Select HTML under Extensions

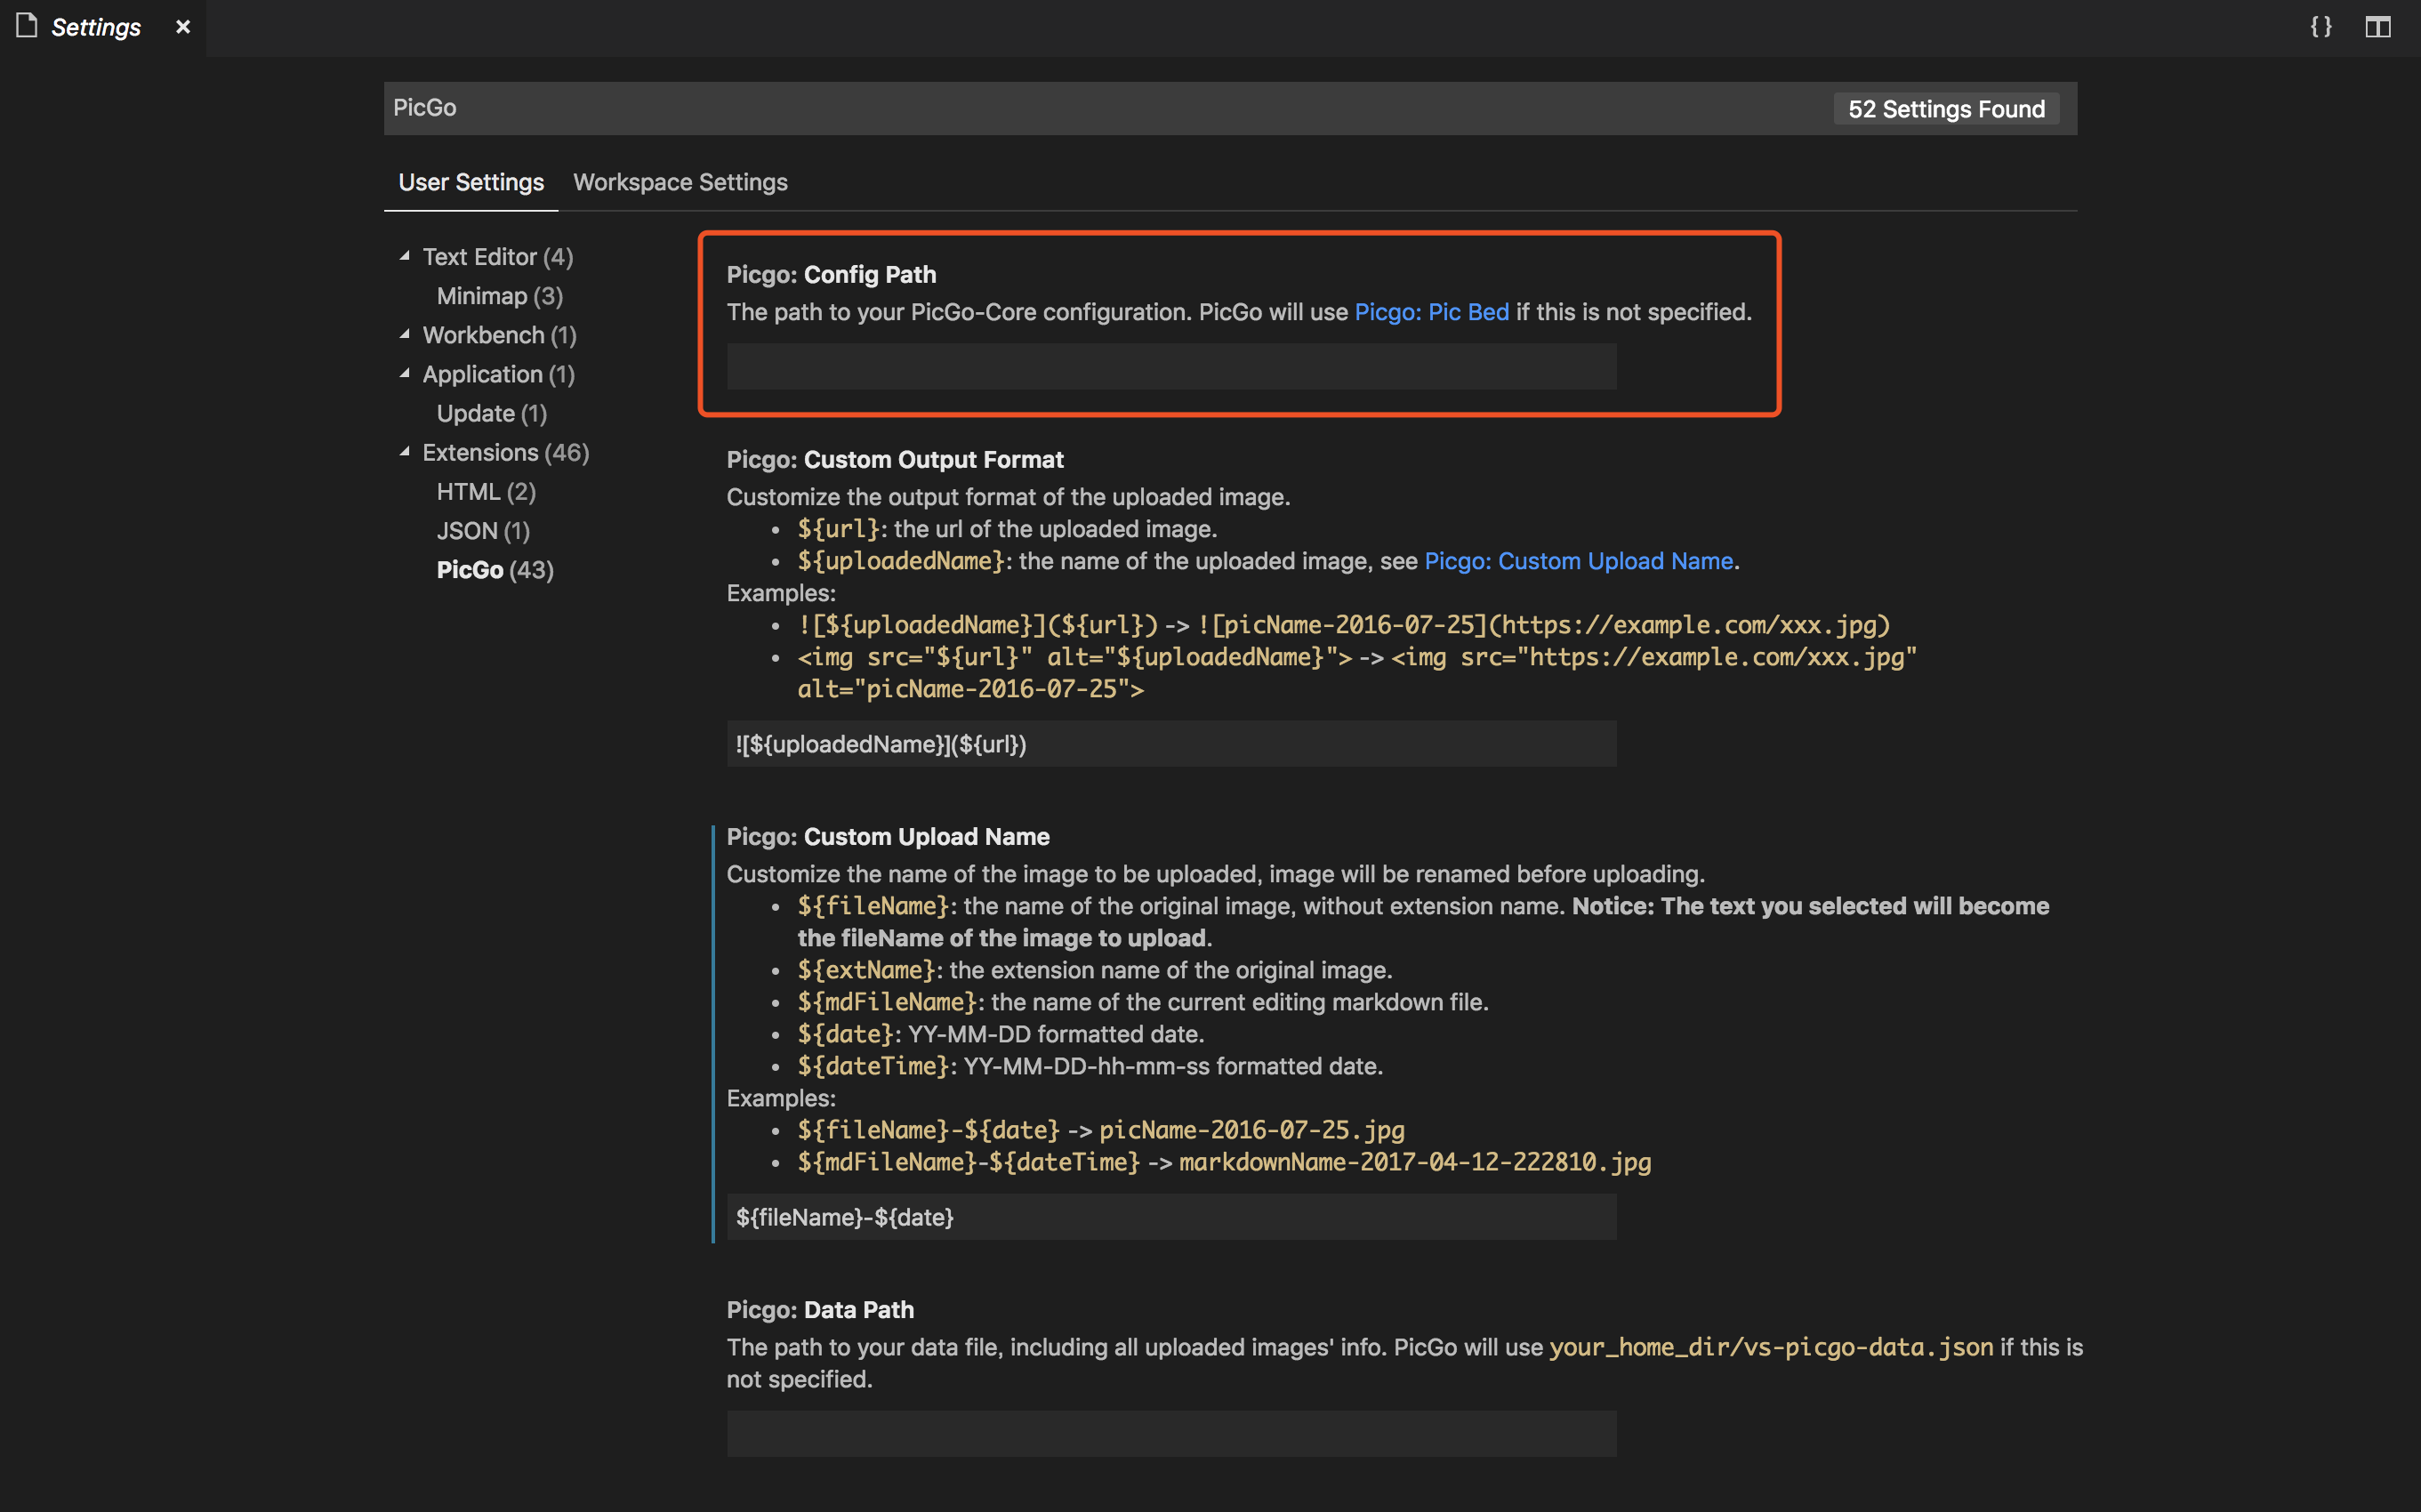486,491
